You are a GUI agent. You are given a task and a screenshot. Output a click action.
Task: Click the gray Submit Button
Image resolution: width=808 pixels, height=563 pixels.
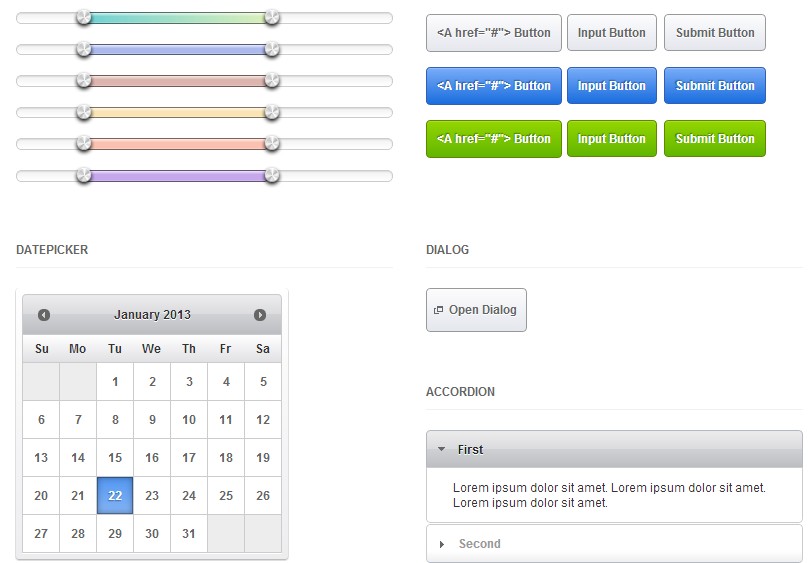pos(715,33)
